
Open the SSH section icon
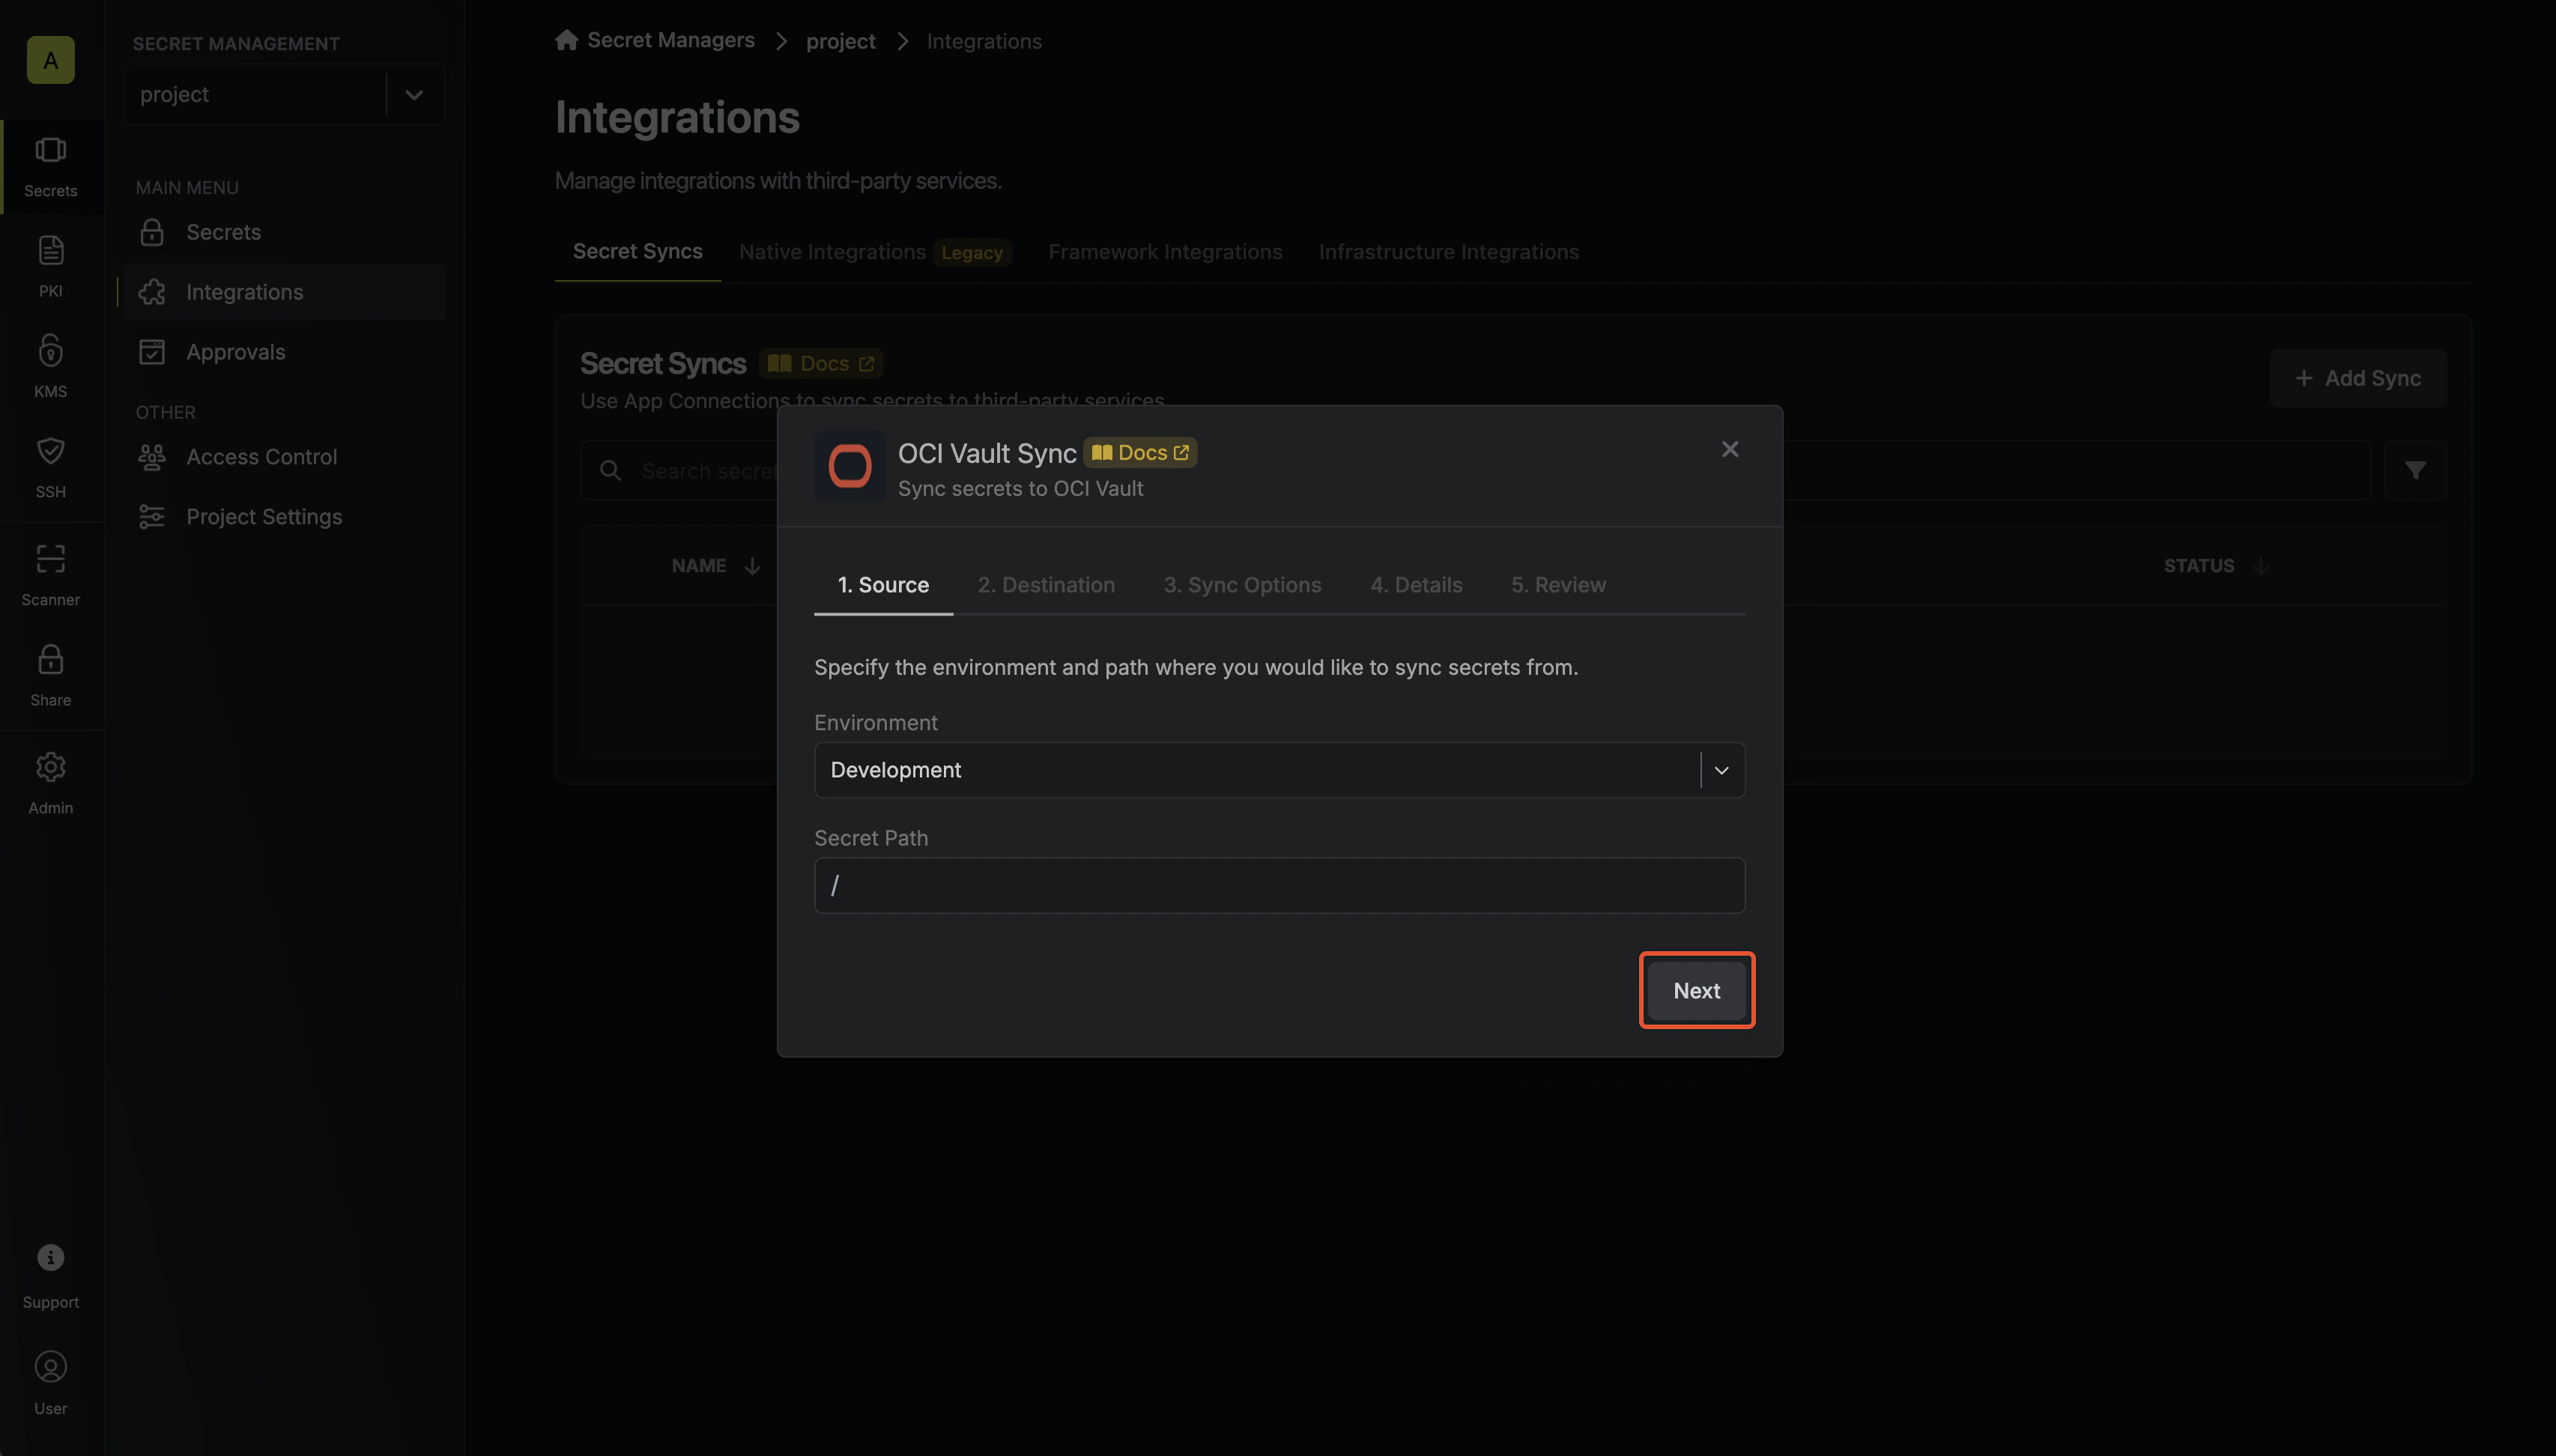click(50, 467)
